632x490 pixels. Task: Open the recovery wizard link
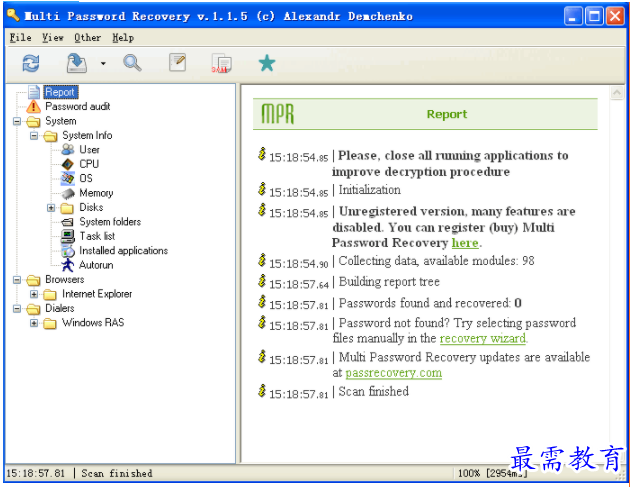click(x=482, y=338)
